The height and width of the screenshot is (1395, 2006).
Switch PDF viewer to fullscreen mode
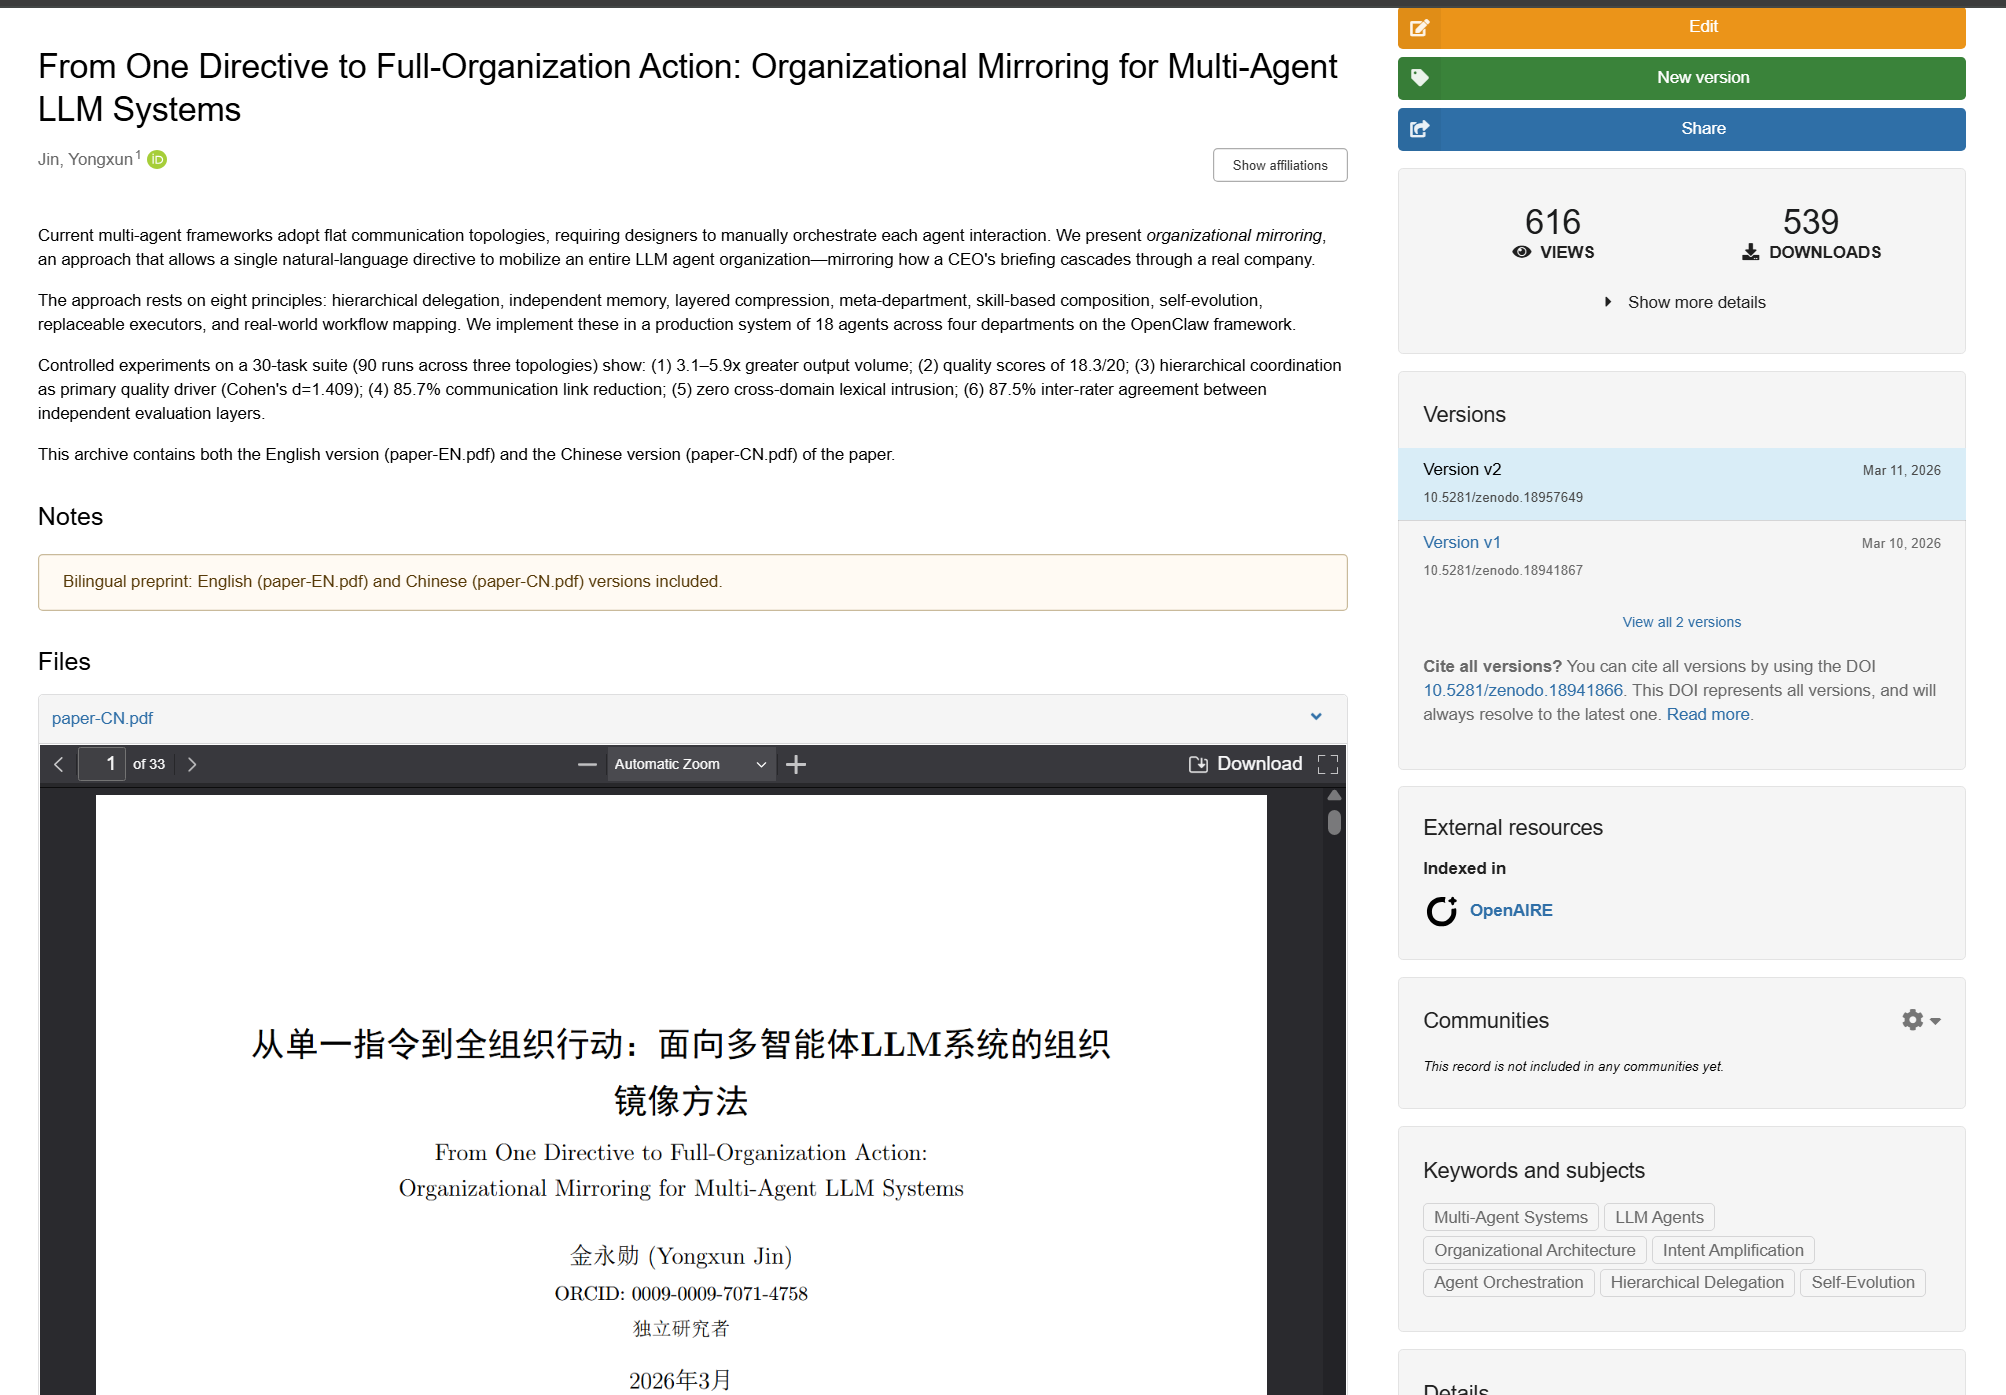click(x=1328, y=764)
